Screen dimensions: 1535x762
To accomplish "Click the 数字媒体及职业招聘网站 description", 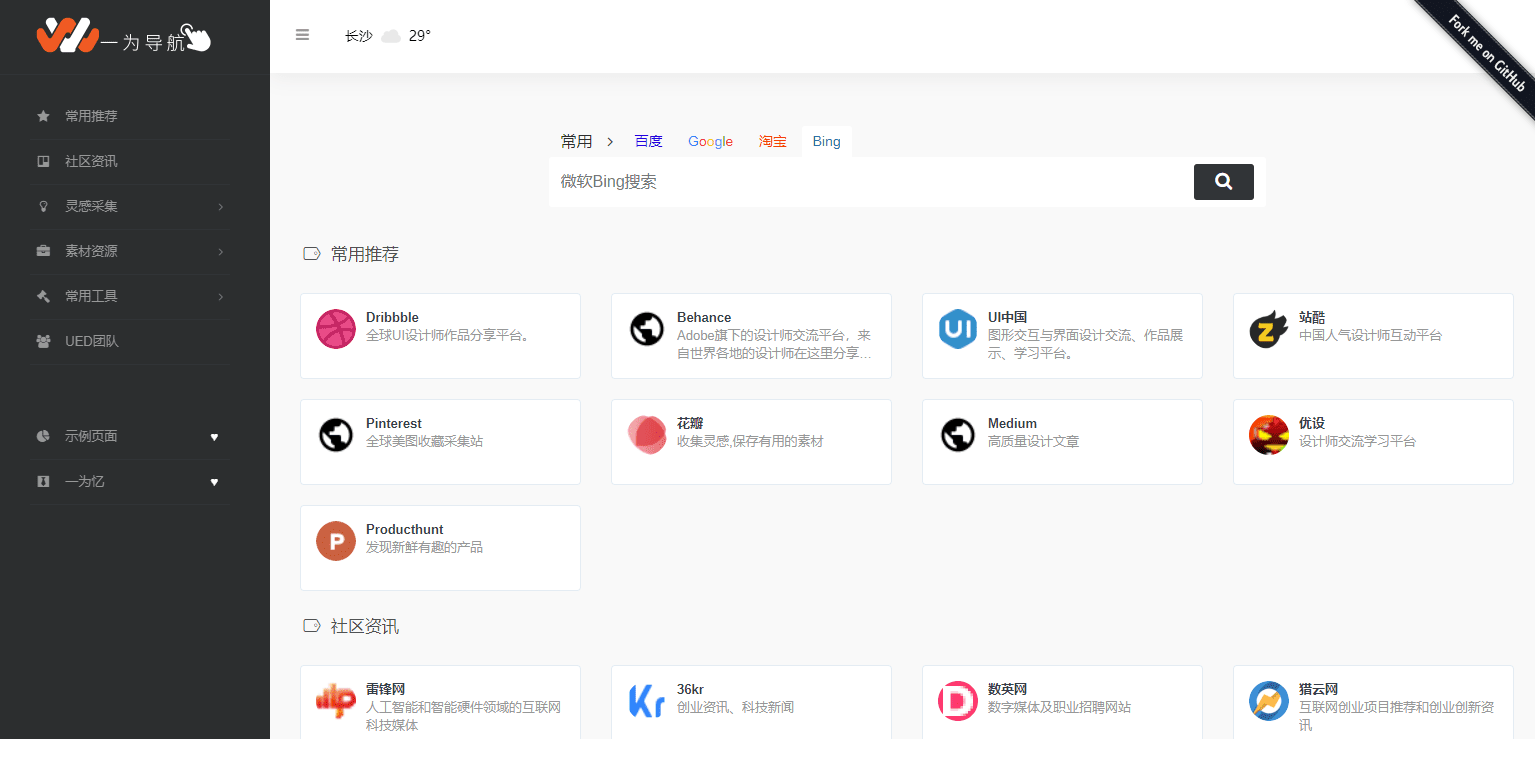I will pyautogui.click(x=1059, y=707).
